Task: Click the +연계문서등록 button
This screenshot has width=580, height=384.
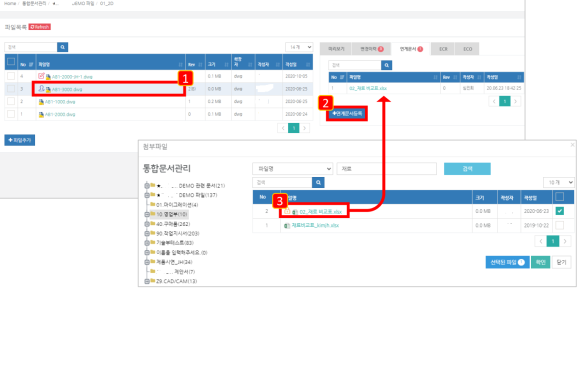Action: click(x=347, y=114)
